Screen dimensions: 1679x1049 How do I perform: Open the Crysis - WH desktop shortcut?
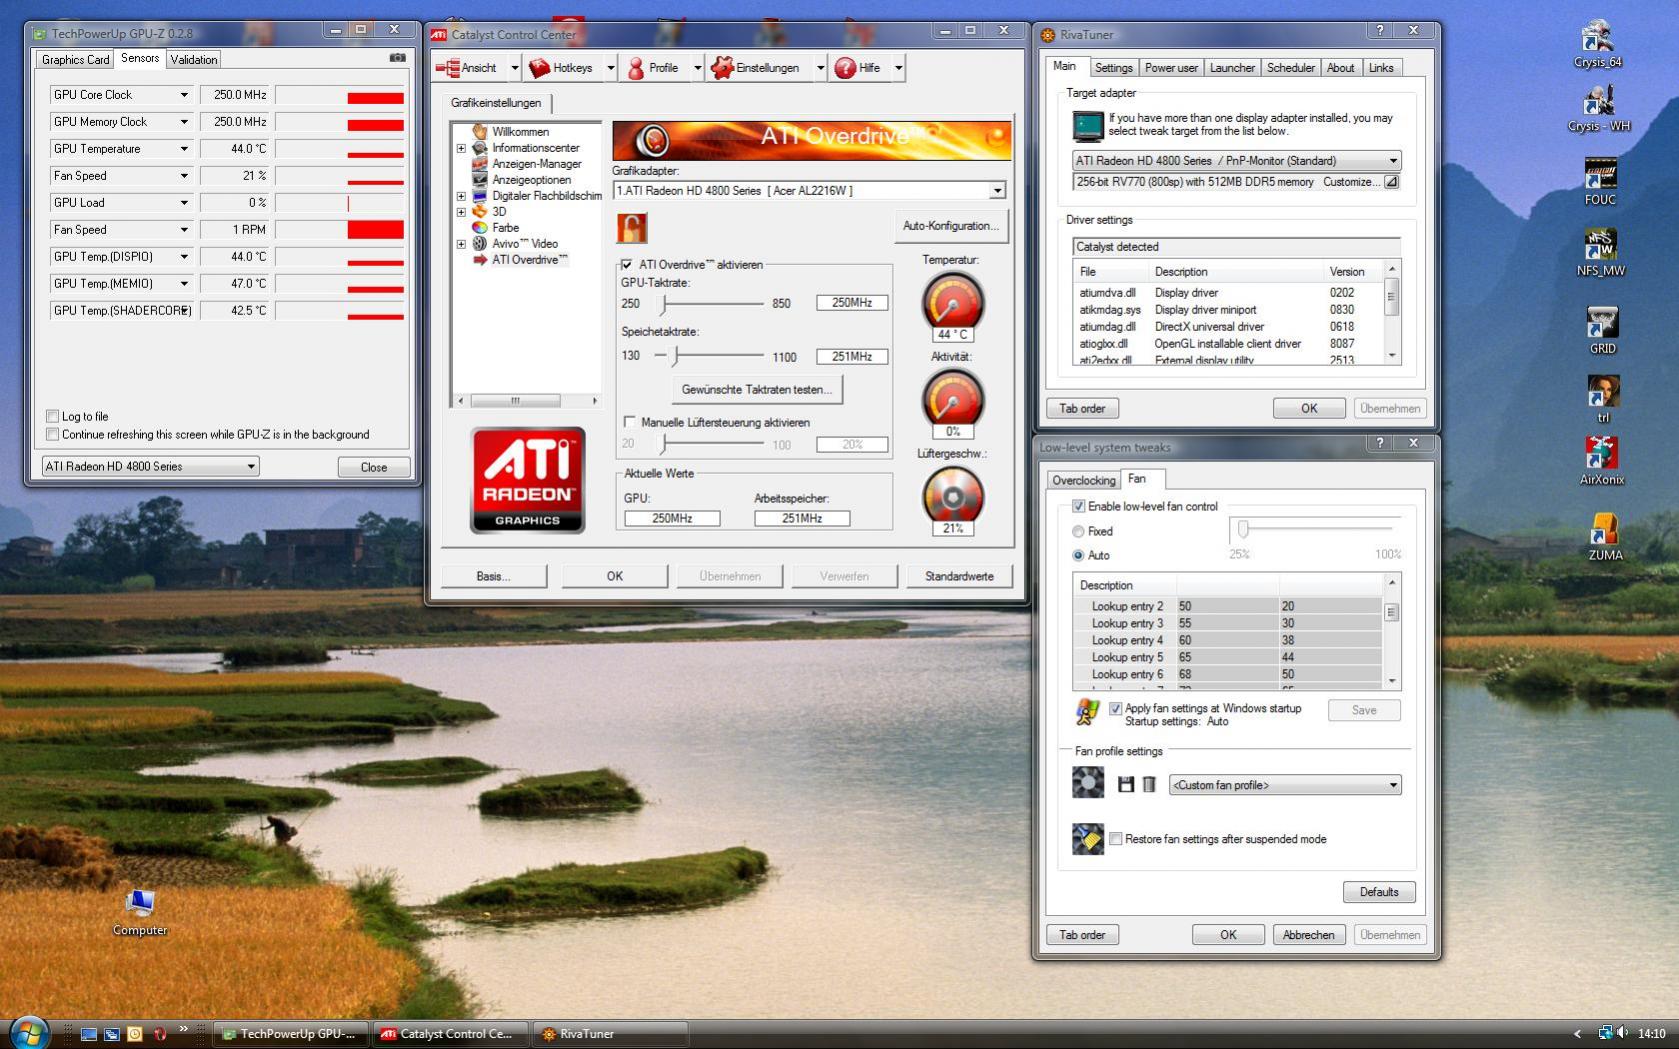[x=1598, y=109]
